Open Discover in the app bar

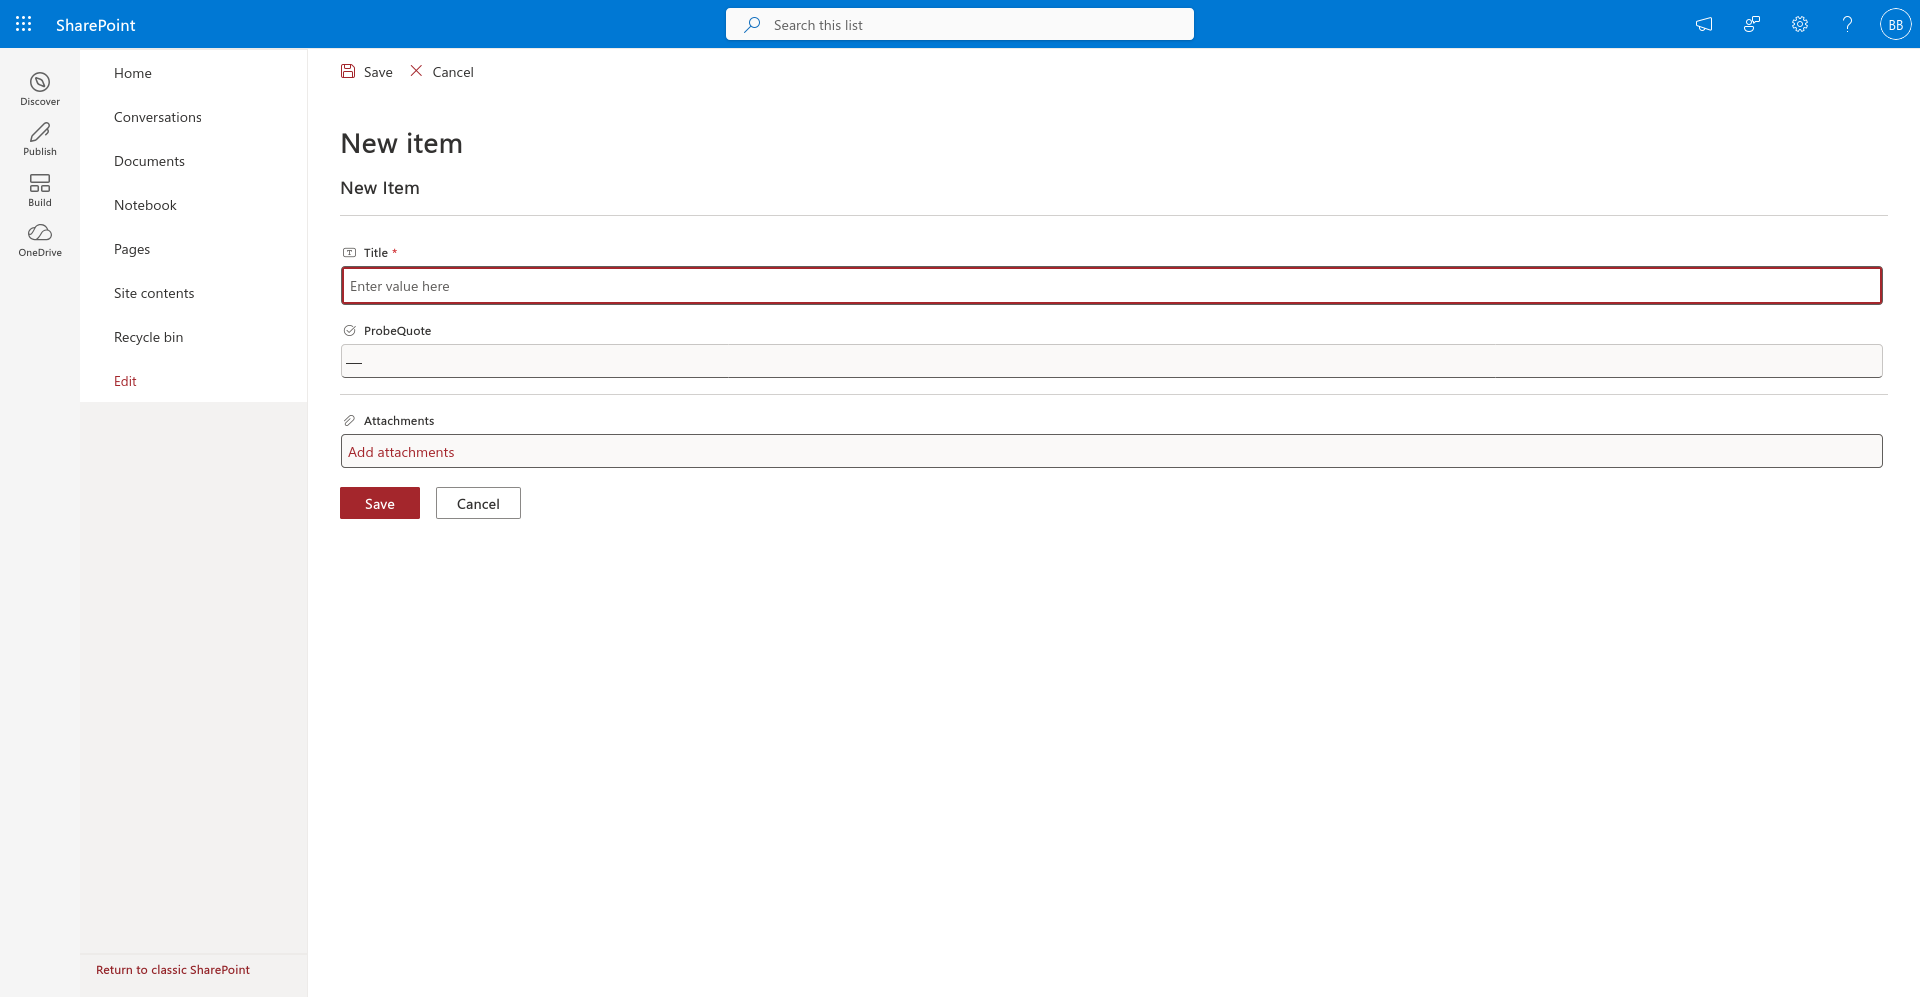[x=40, y=89]
